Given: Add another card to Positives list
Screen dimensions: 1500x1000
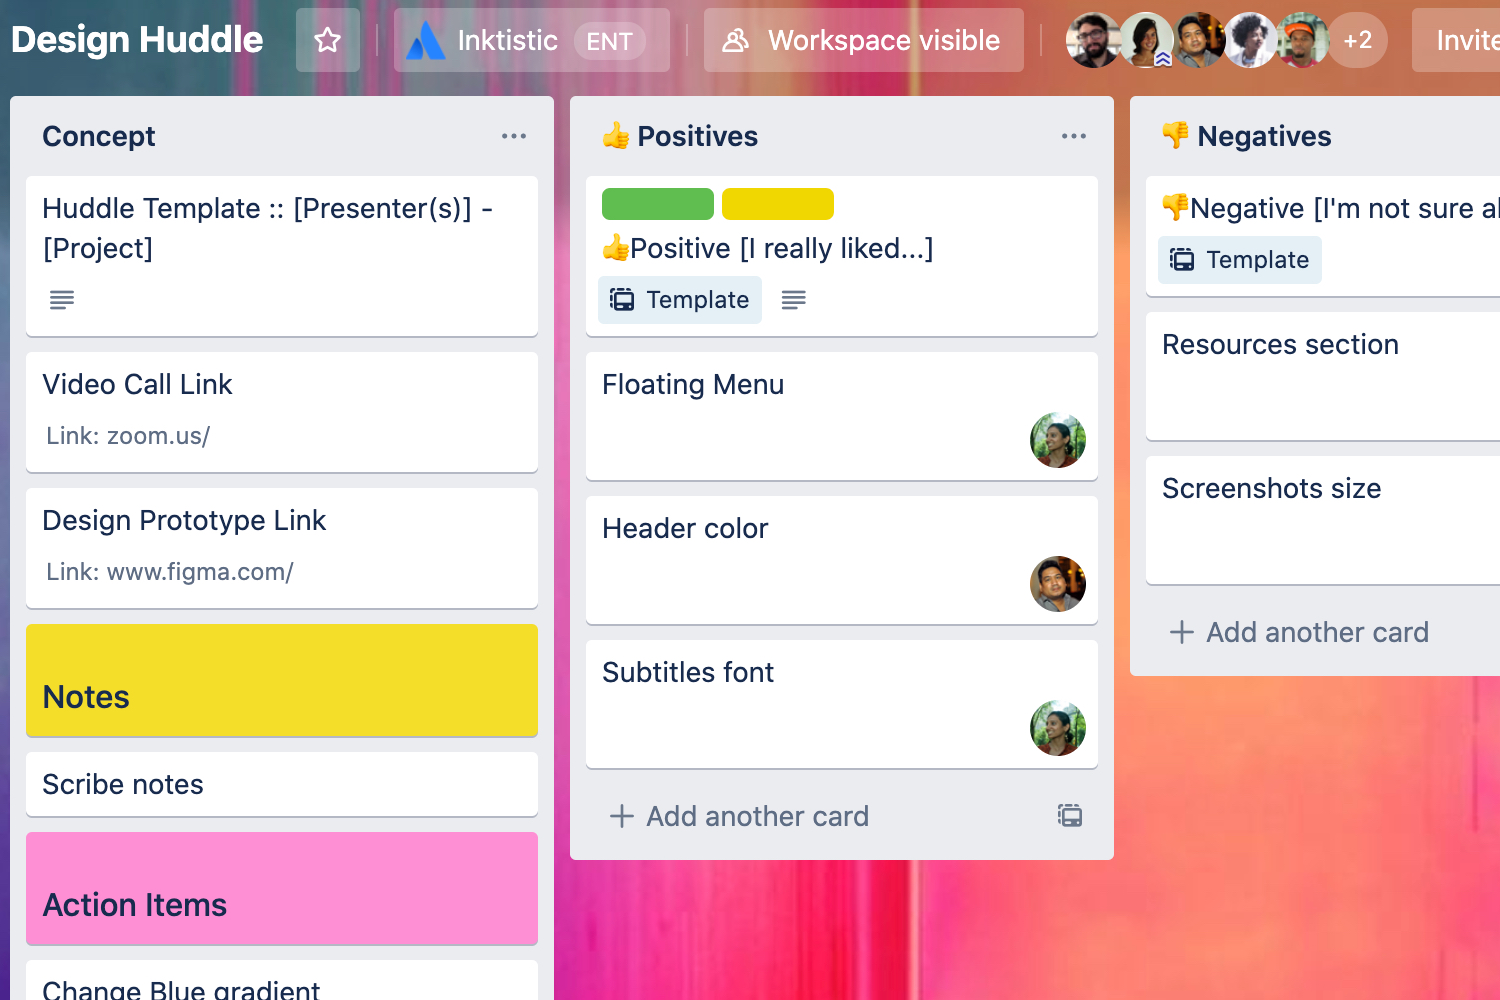Looking at the screenshot, I should 740,816.
